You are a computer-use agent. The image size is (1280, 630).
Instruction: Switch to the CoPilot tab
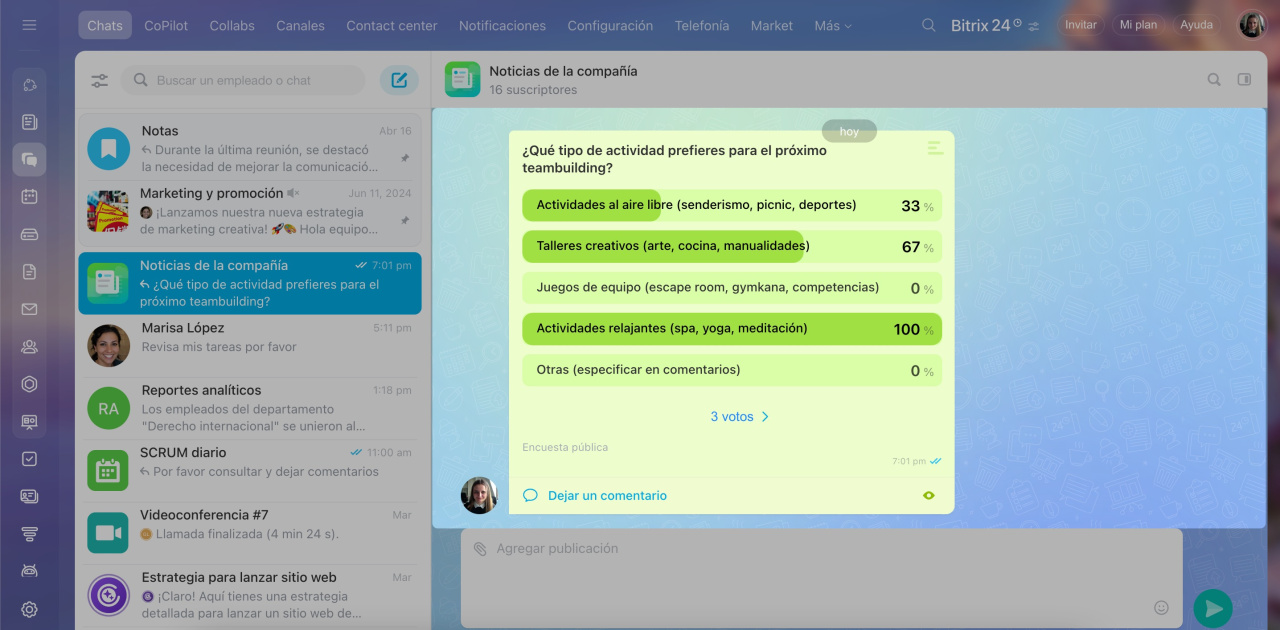[x=166, y=25]
